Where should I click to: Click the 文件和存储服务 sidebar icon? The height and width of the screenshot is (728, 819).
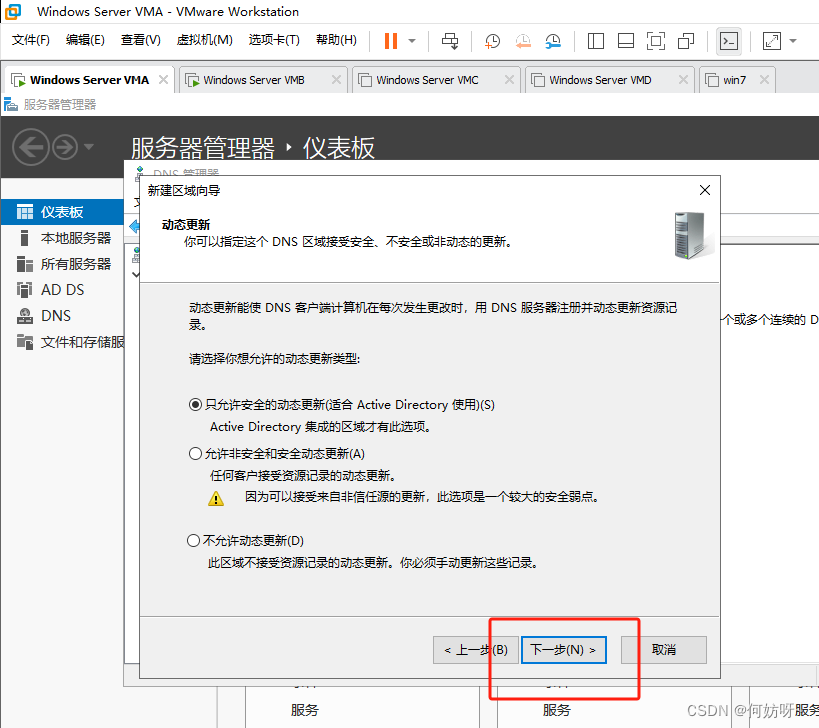(25, 342)
